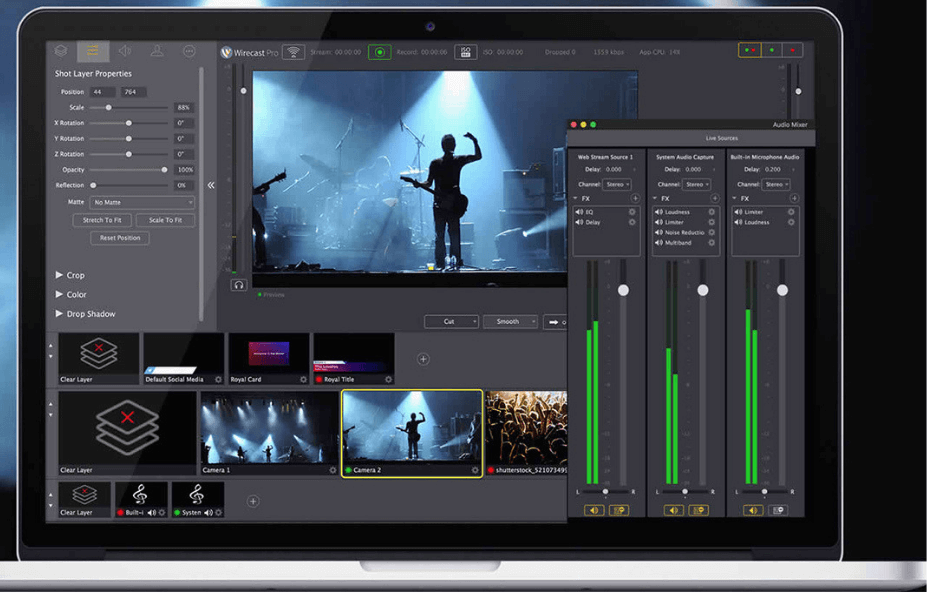The height and width of the screenshot is (593, 927).
Task: Select the shot layer properties sliders tab
Action: point(93,51)
